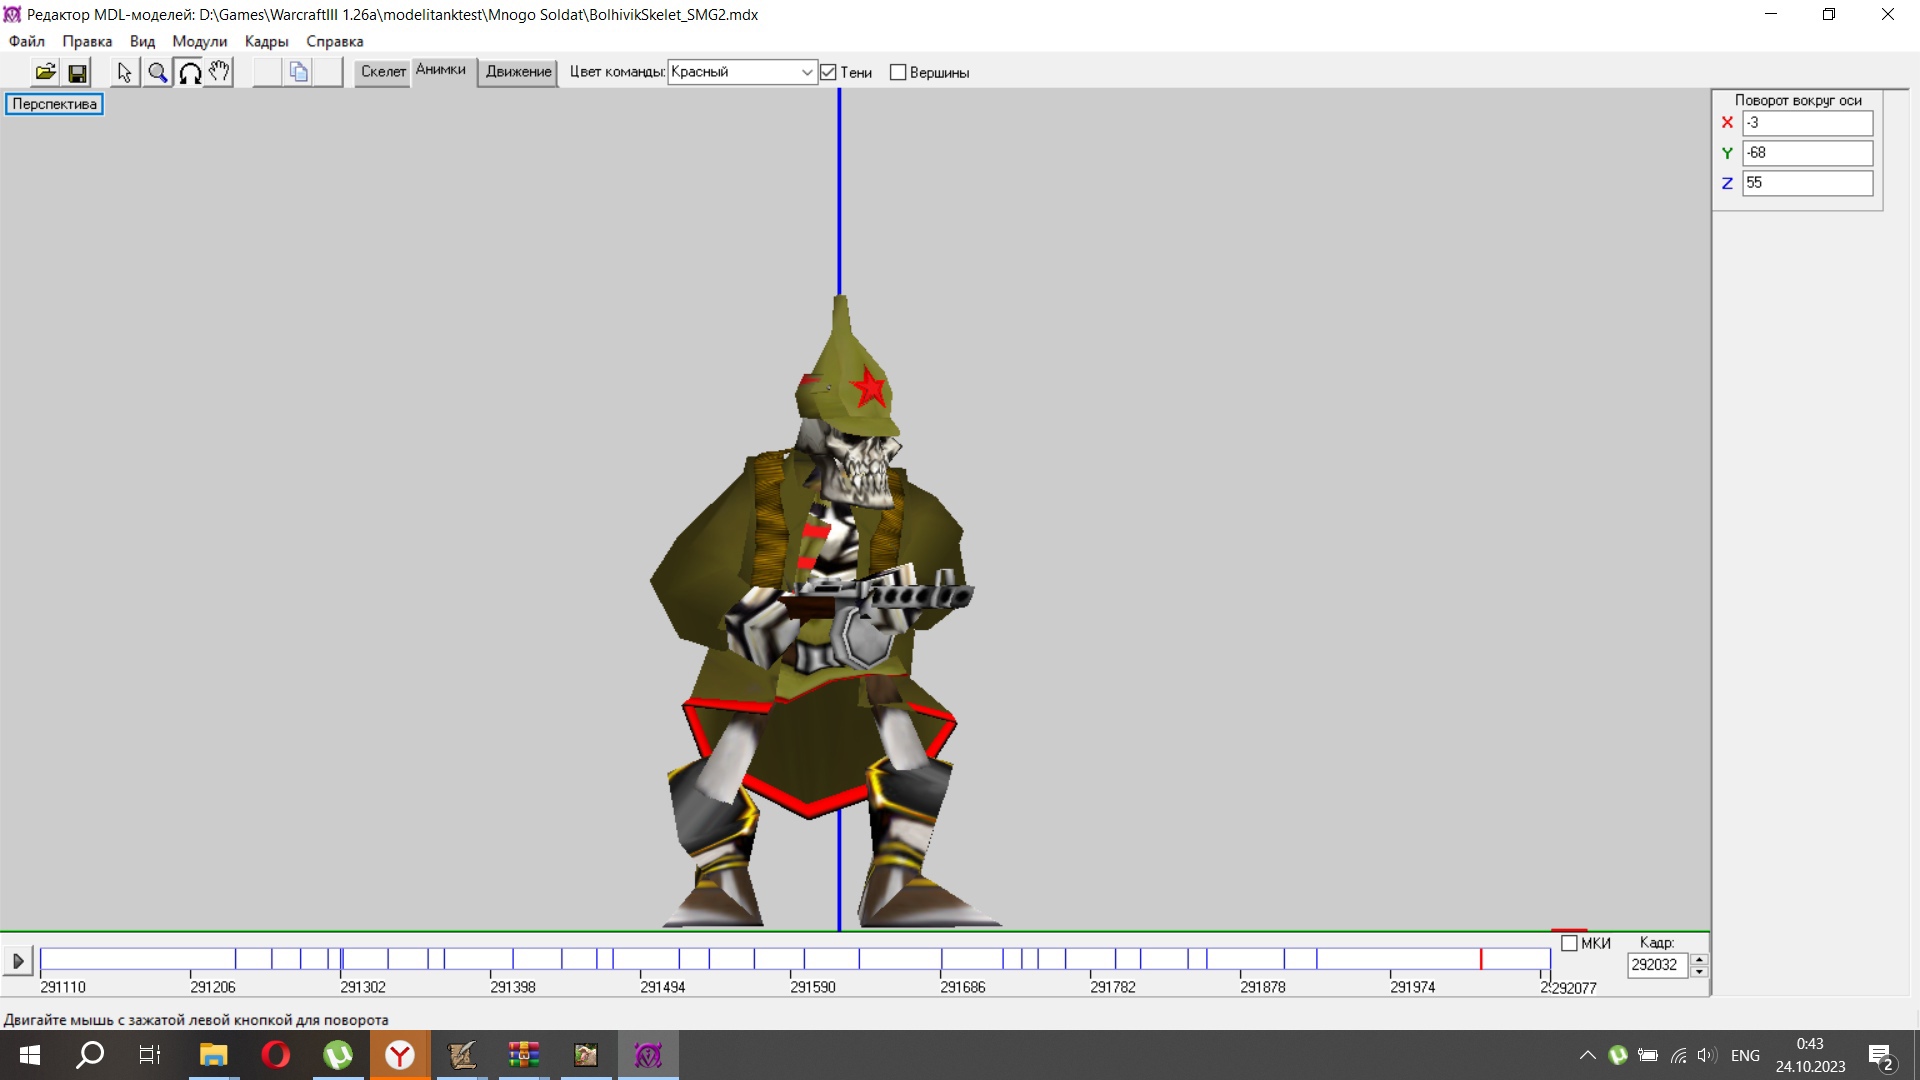Save the model with floppy disk icon
Viewport: 1920px width, 1080px height.
point(77,72)
